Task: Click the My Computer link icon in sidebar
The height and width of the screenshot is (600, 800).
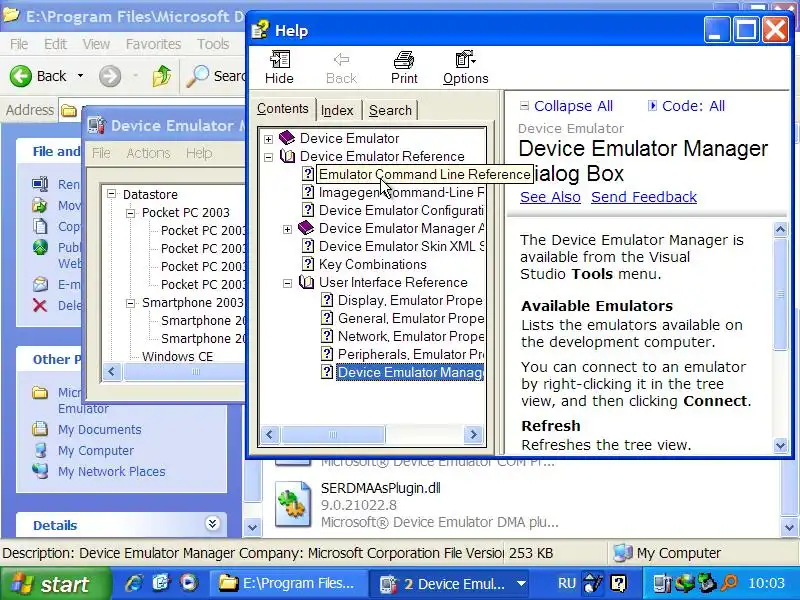Action: pos(40,451)
